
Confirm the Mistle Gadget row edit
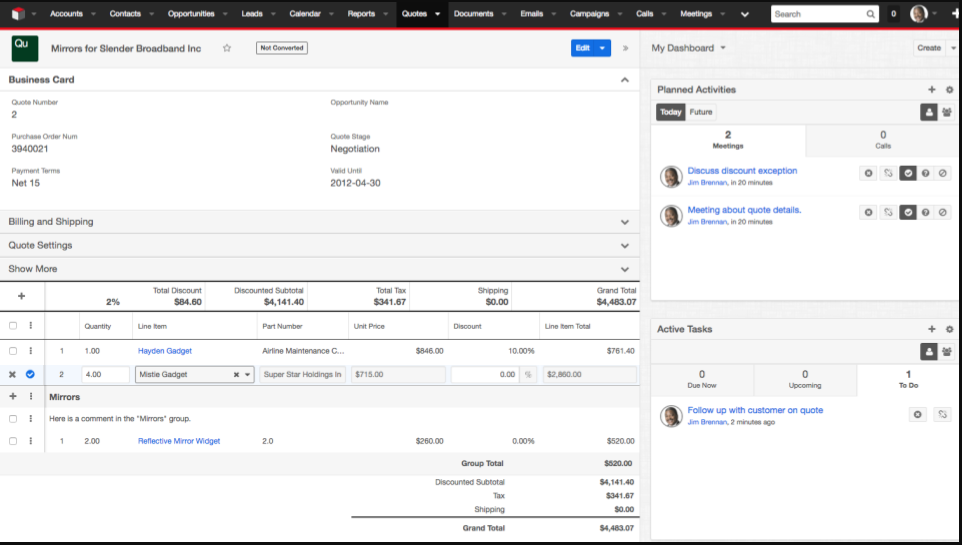coord(30,374)
